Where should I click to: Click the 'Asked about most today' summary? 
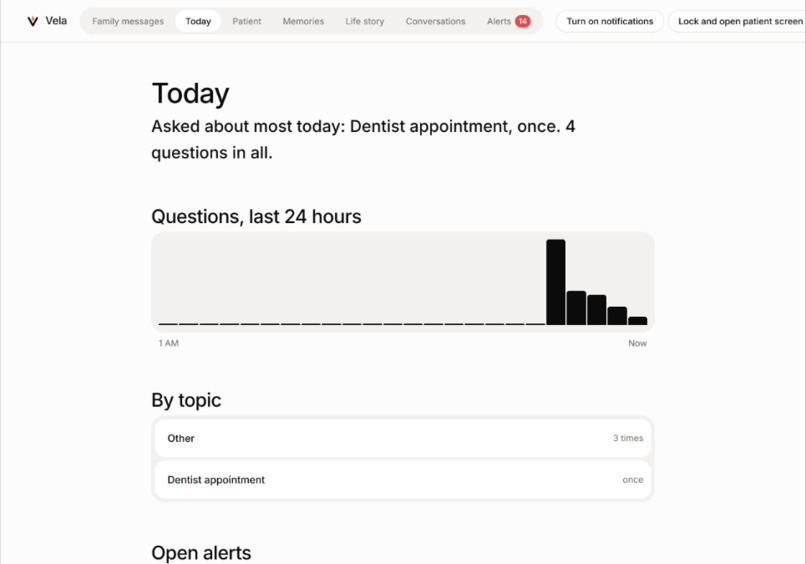(x=363, y=139)
